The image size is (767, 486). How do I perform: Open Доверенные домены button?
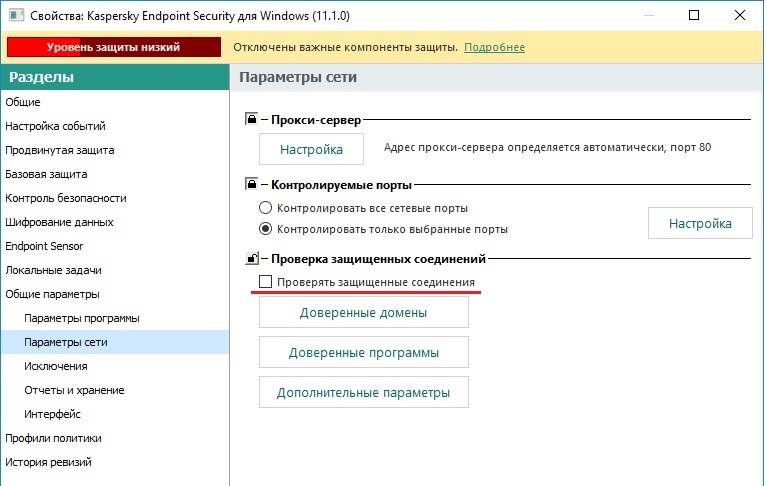point(363,313)
